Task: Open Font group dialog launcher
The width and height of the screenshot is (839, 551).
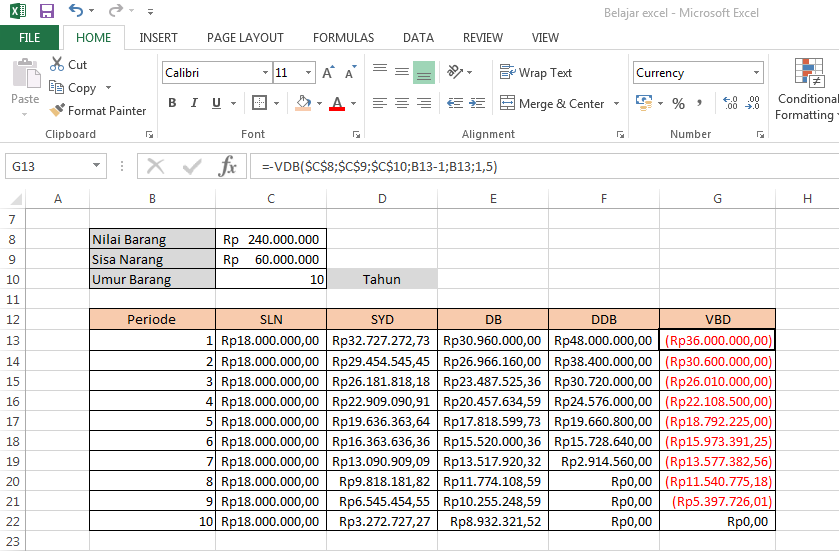Action: coord(356,134)
